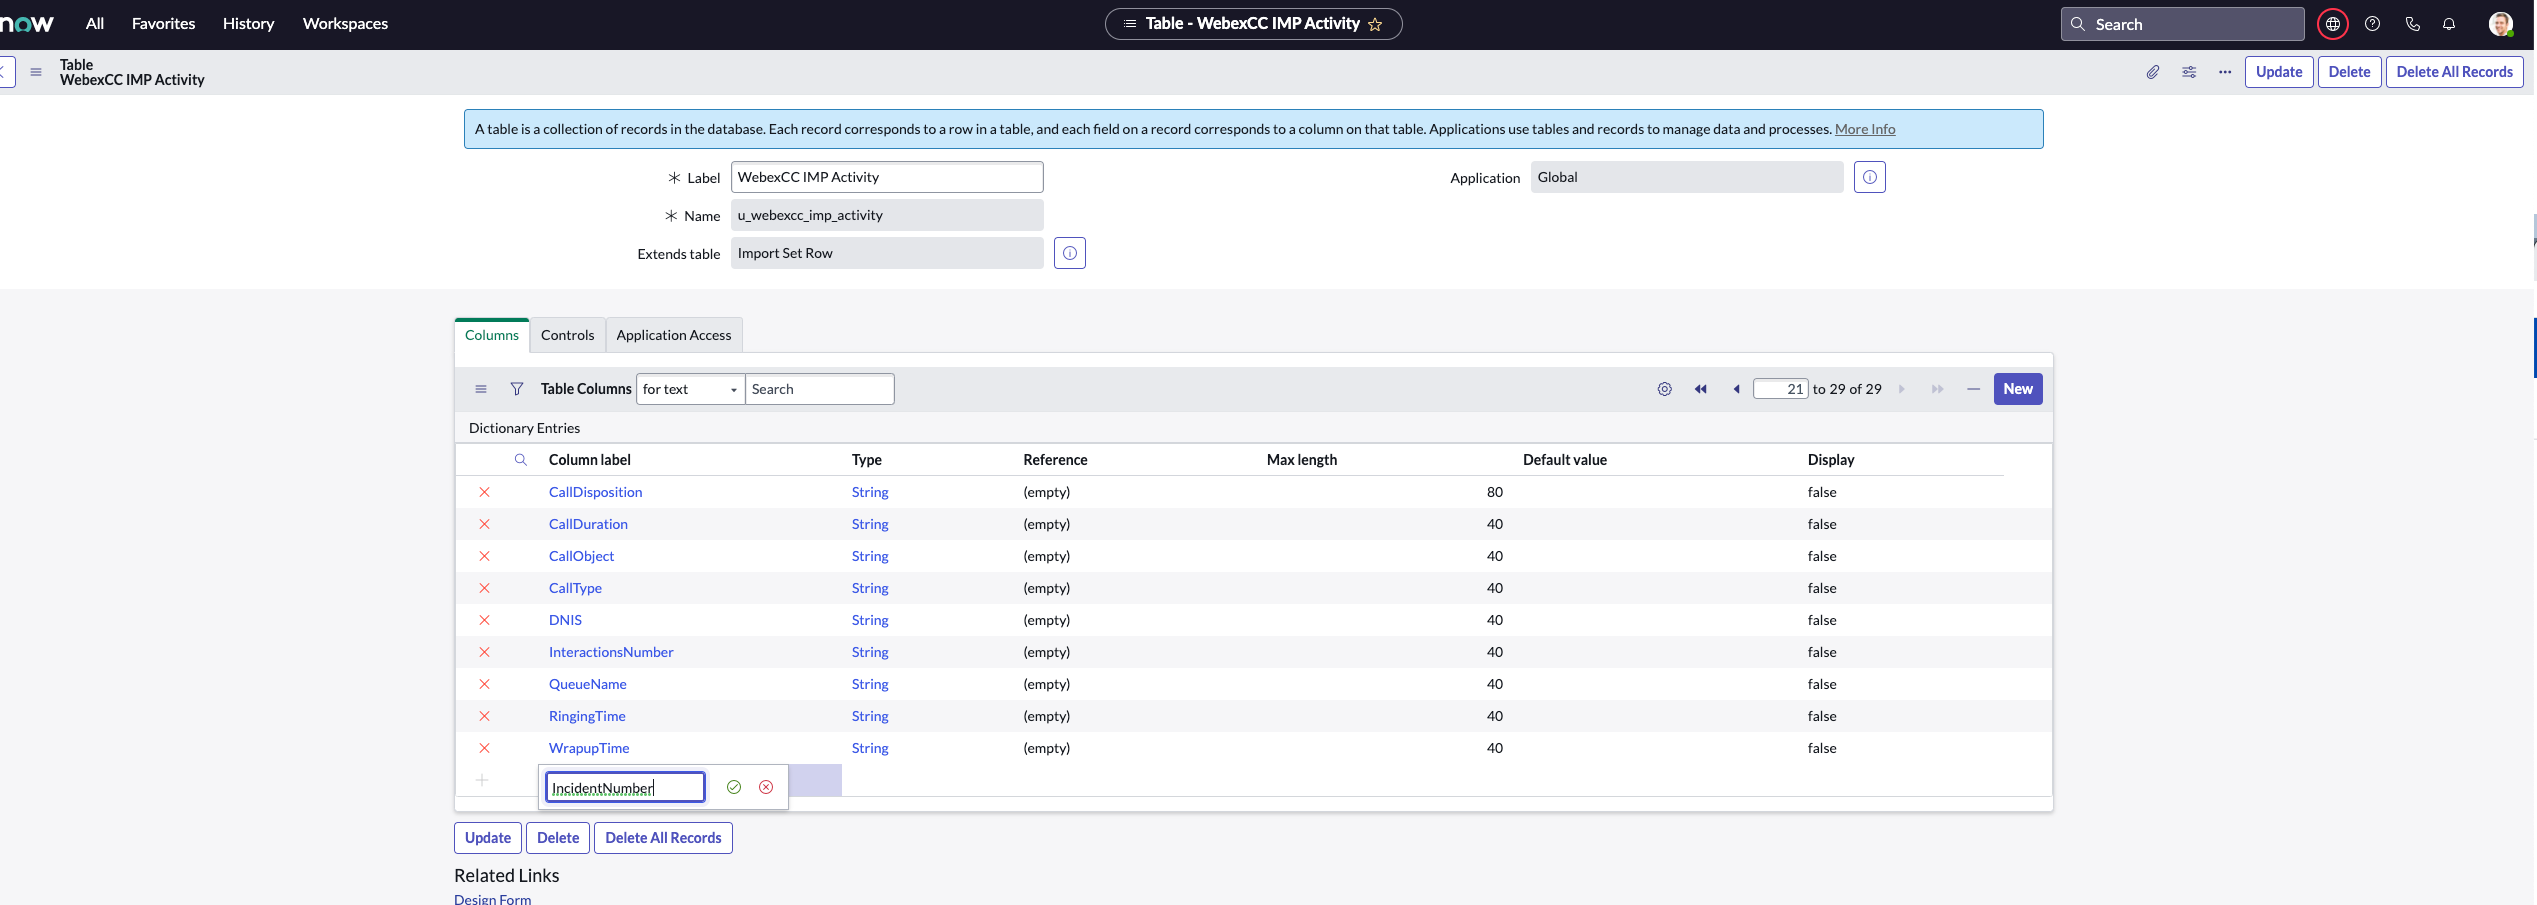The width and height of the screenshot is (2537, 905).
Task: Open the help icon in top bar
Action: click(x=2372, y=24)
